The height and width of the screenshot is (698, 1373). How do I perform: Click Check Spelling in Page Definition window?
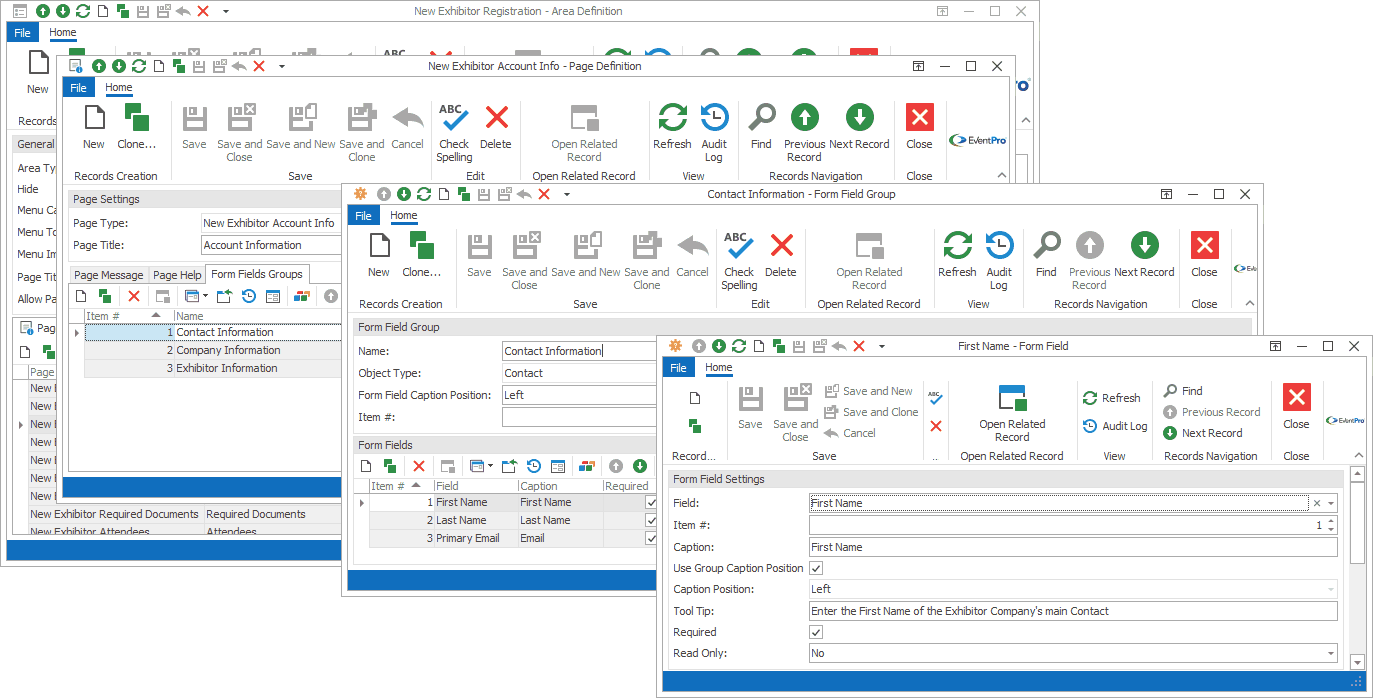454,132
